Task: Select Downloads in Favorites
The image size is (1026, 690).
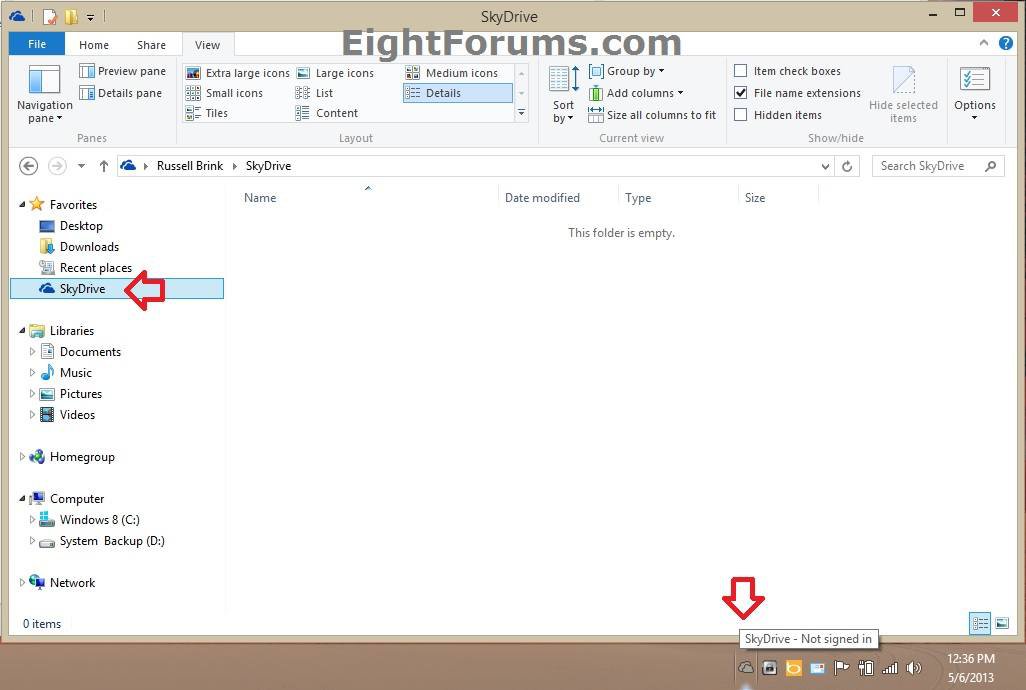Action: (x=90, y=247)
